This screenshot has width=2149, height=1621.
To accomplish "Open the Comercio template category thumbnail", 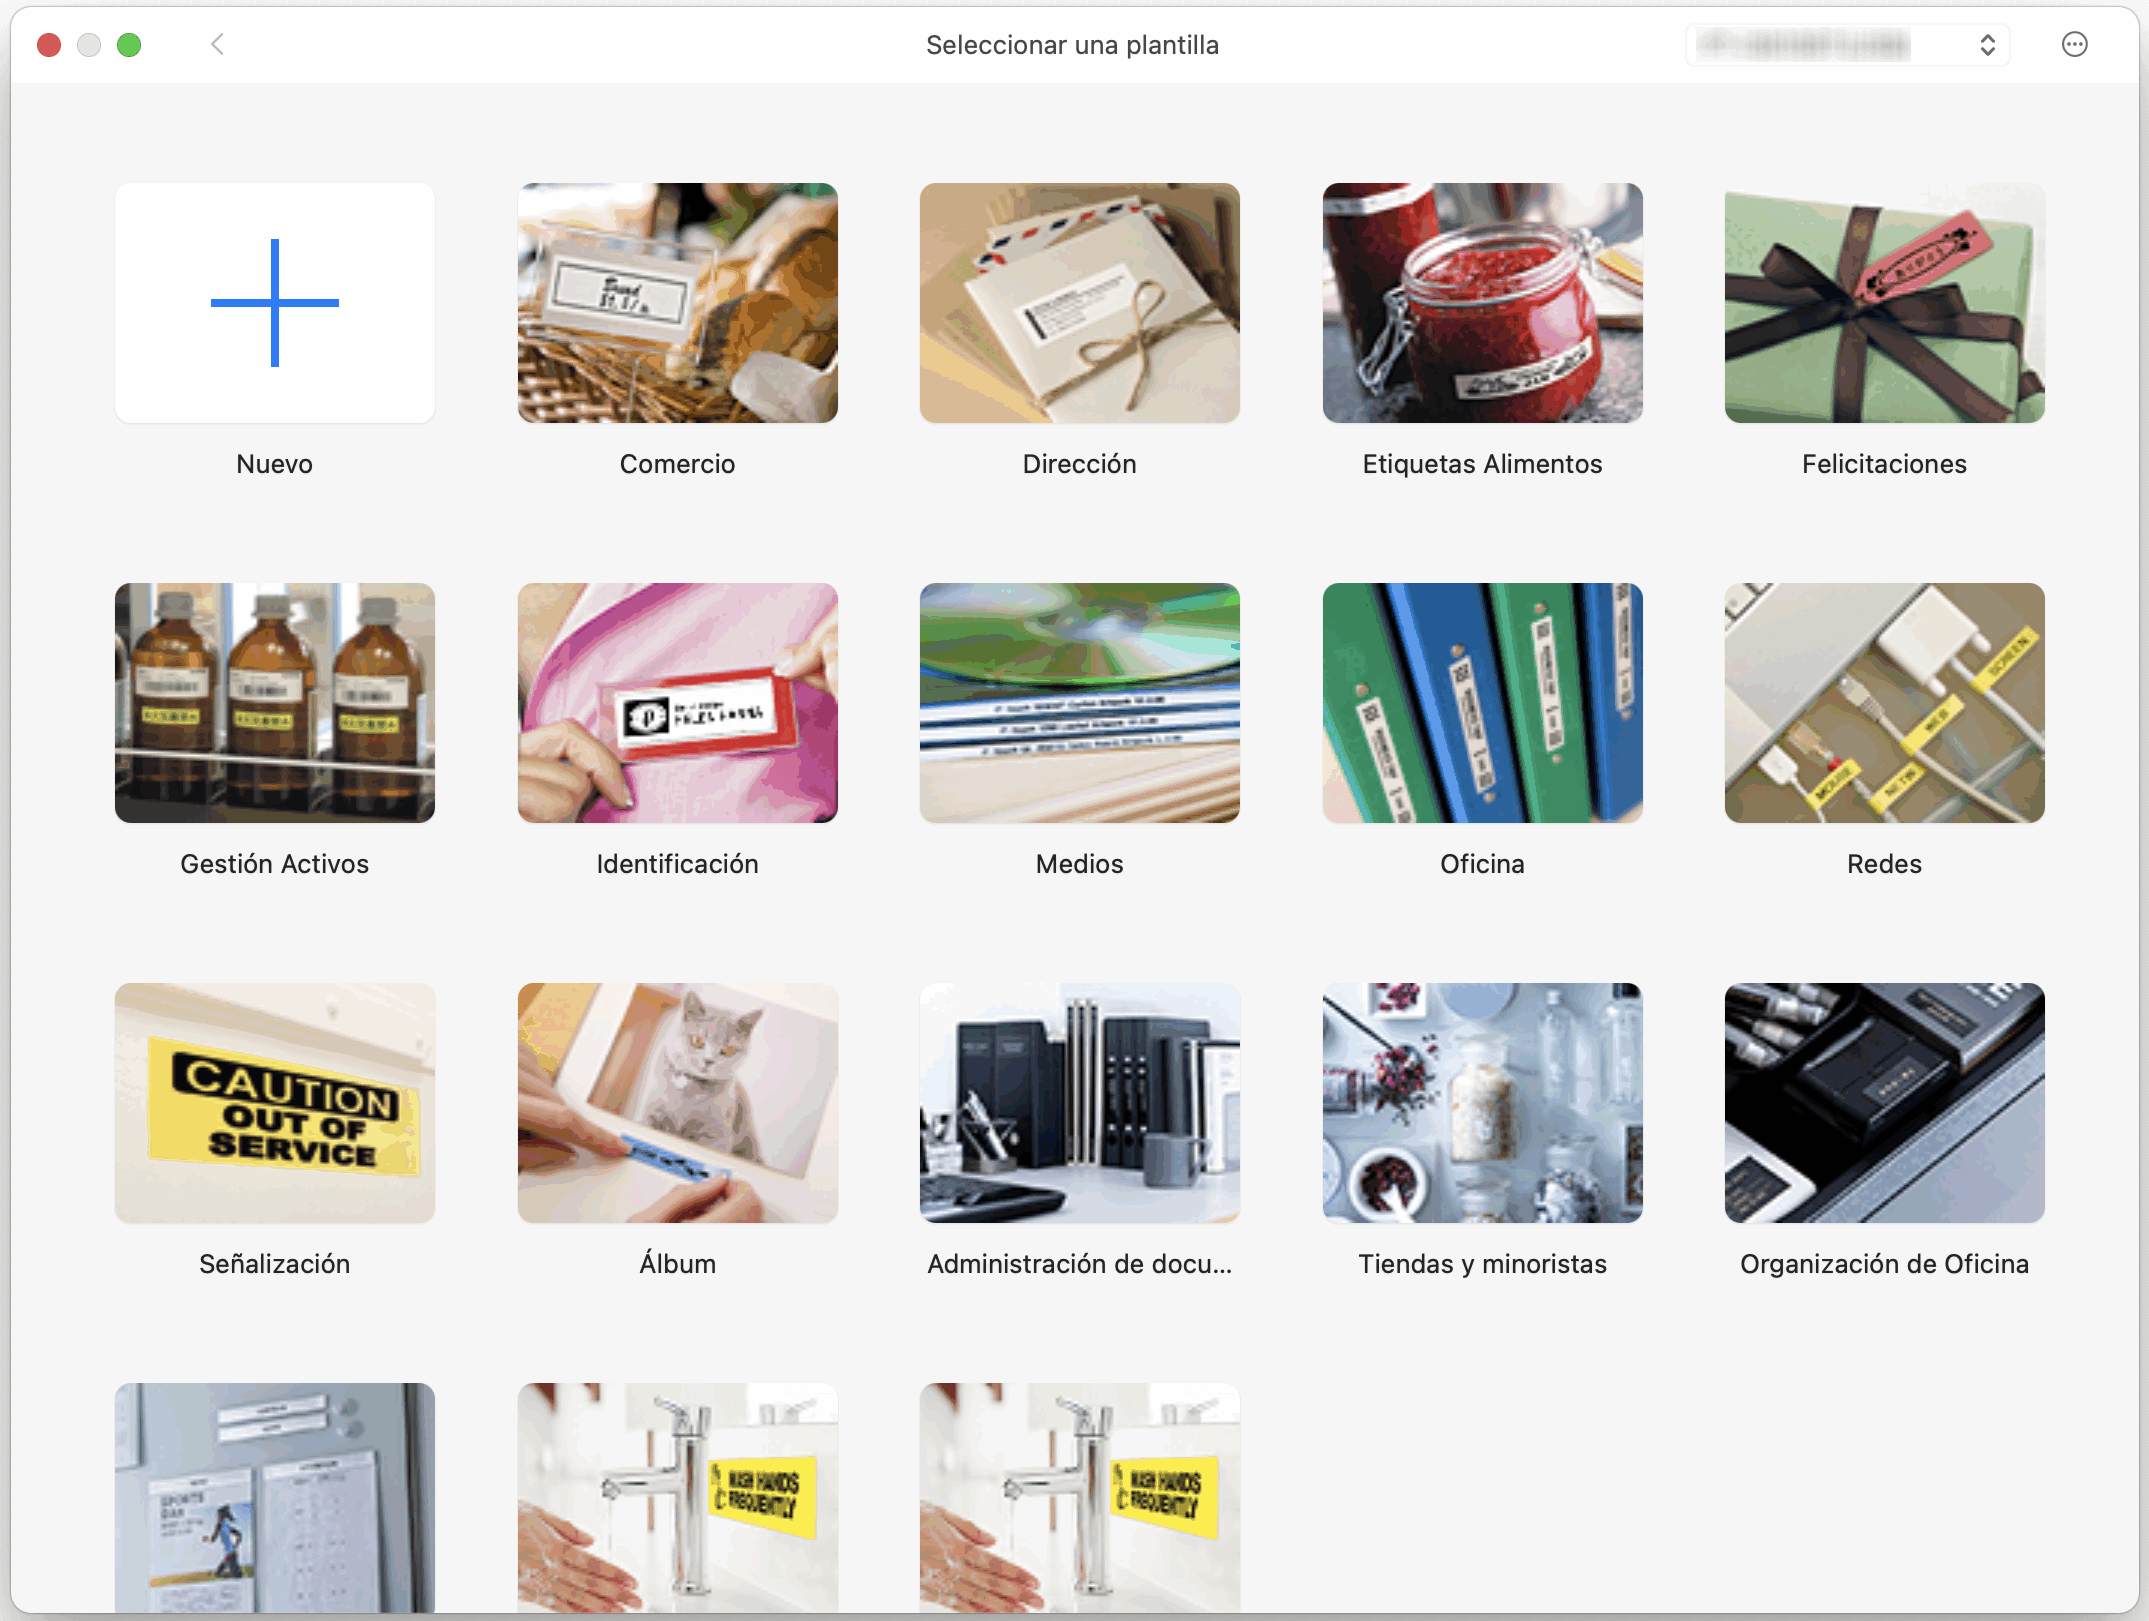I will pos(678,303).
